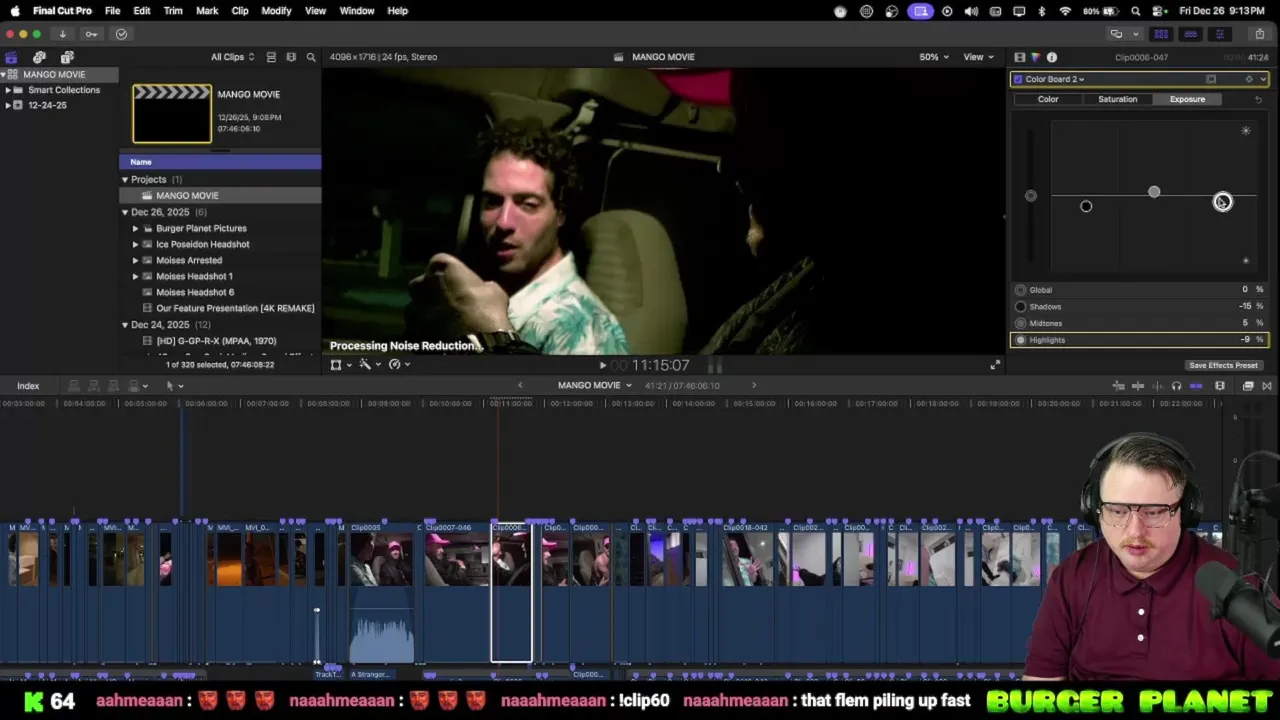Open the File menu
This screenshot has width=1280, height=720.
(113, 11)
